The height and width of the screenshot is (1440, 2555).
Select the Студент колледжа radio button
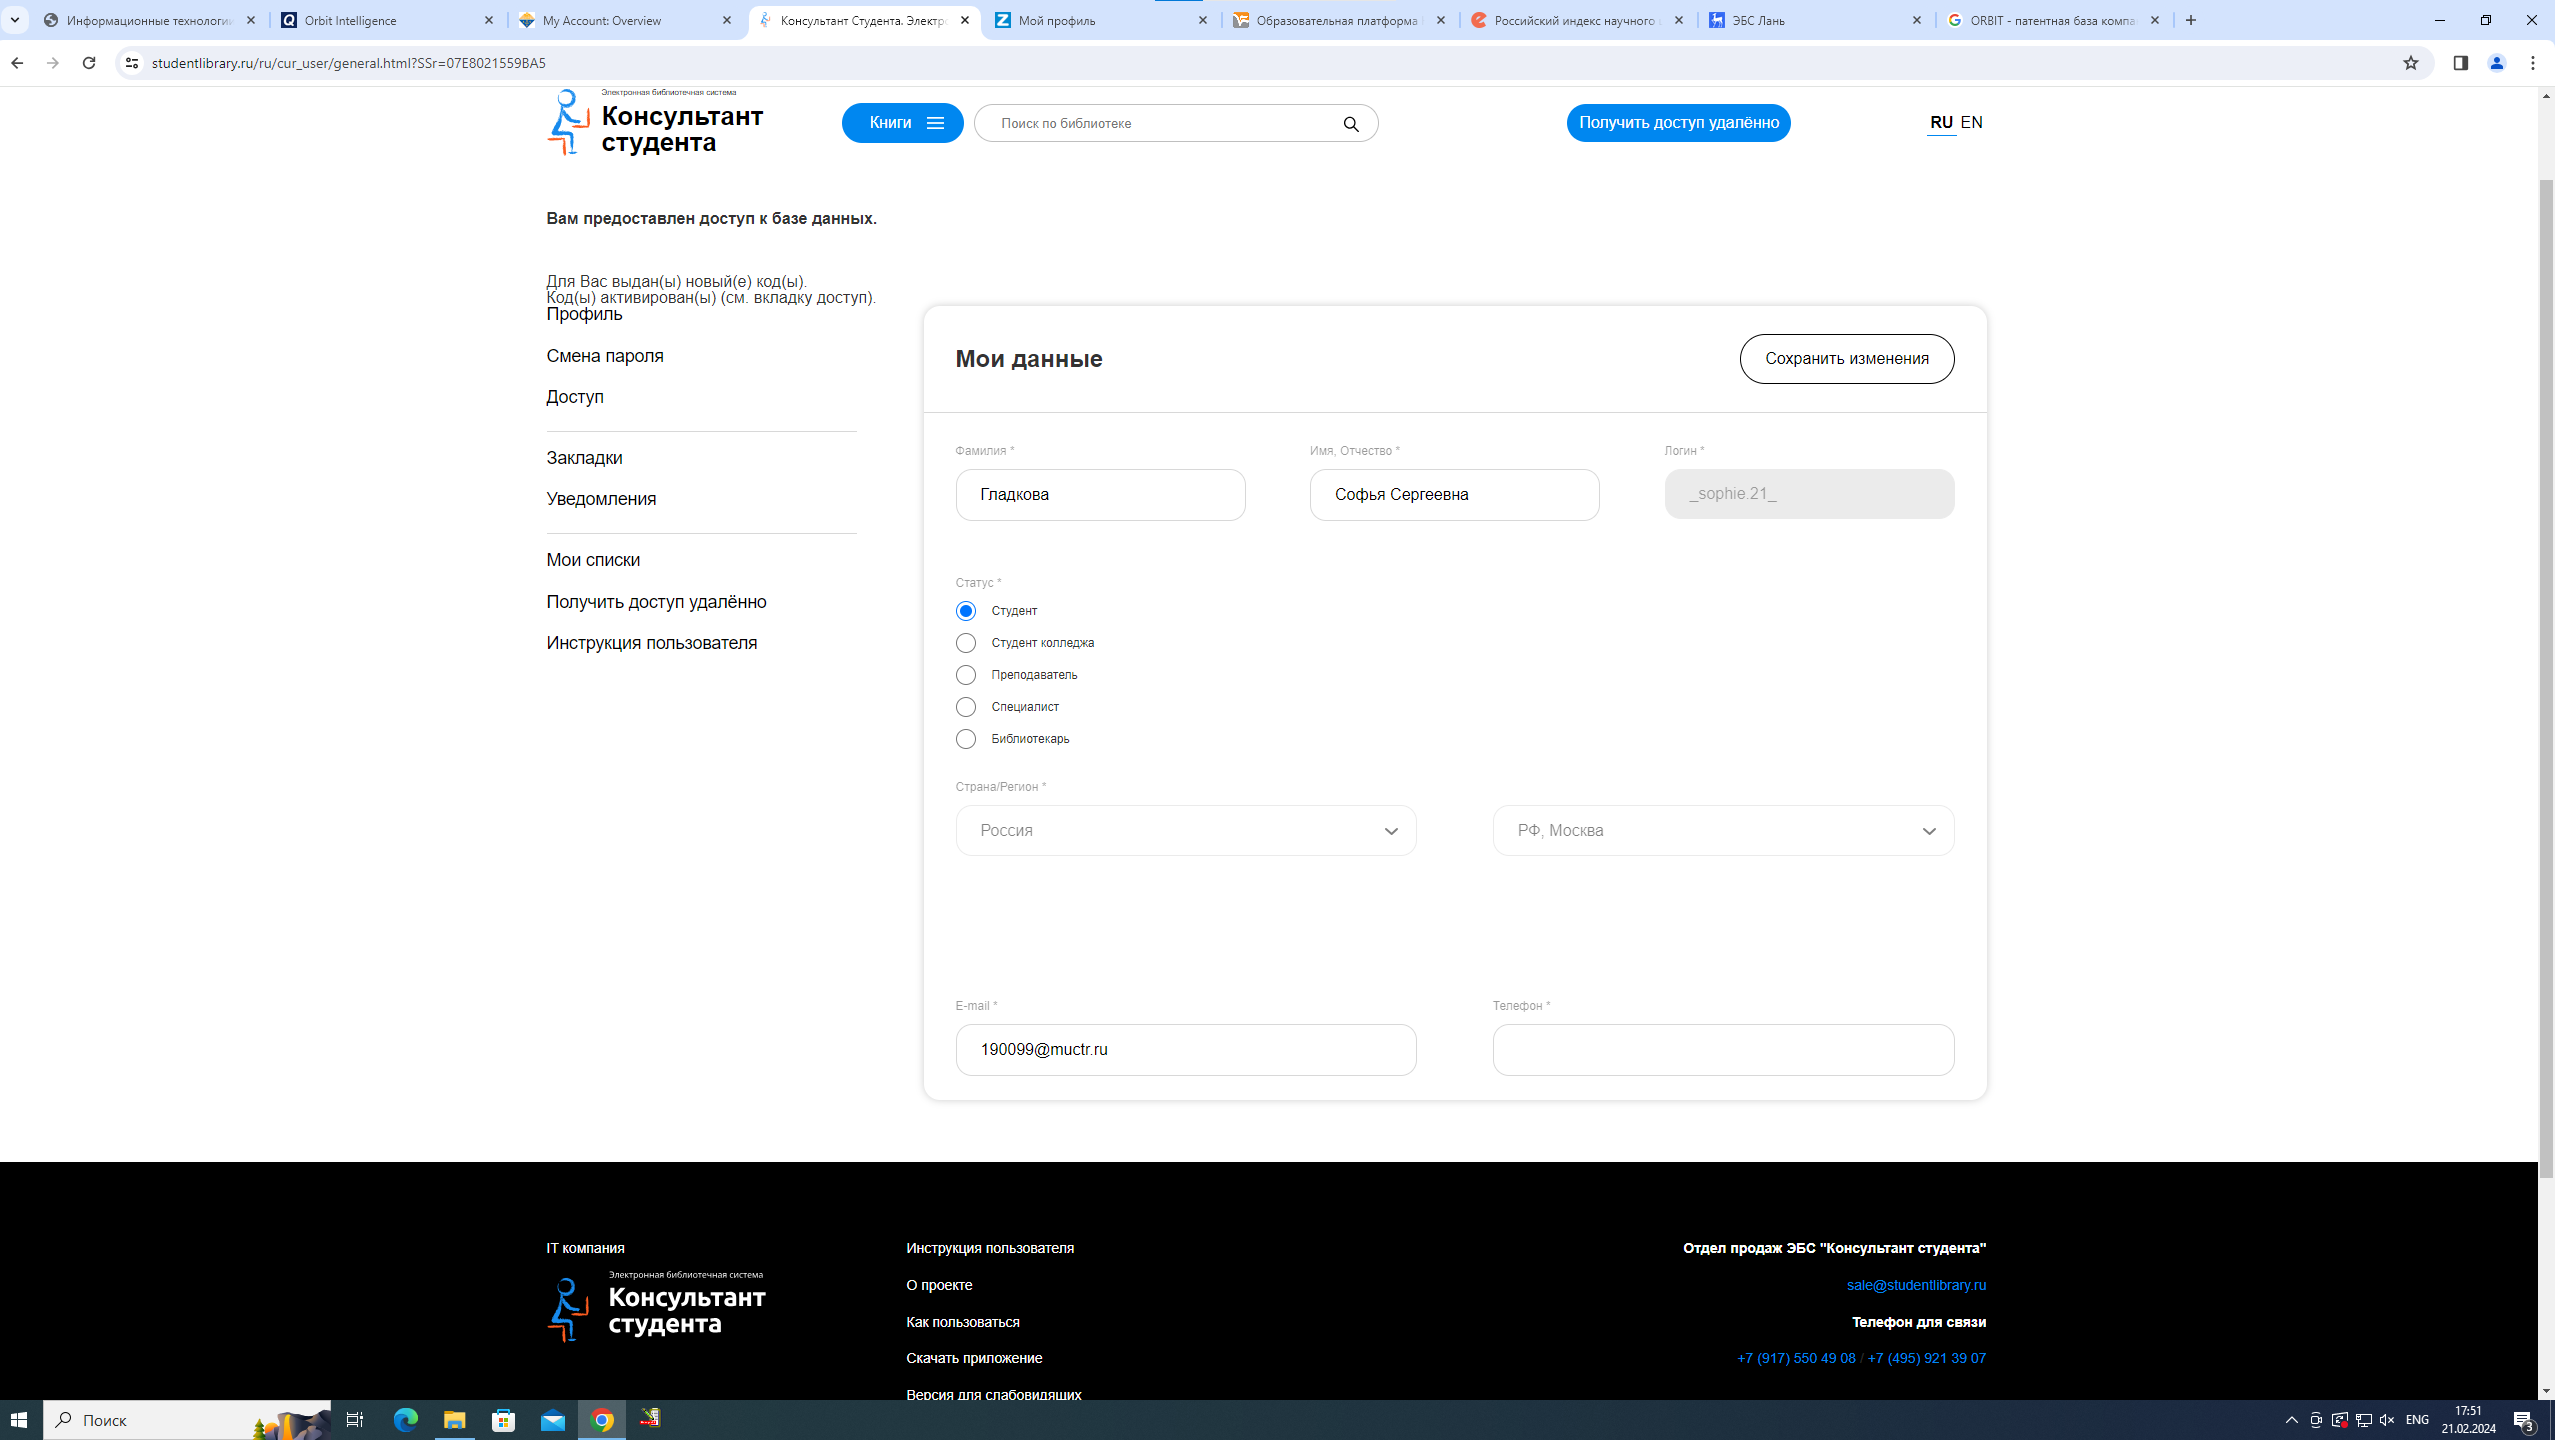tap(965, 643)
